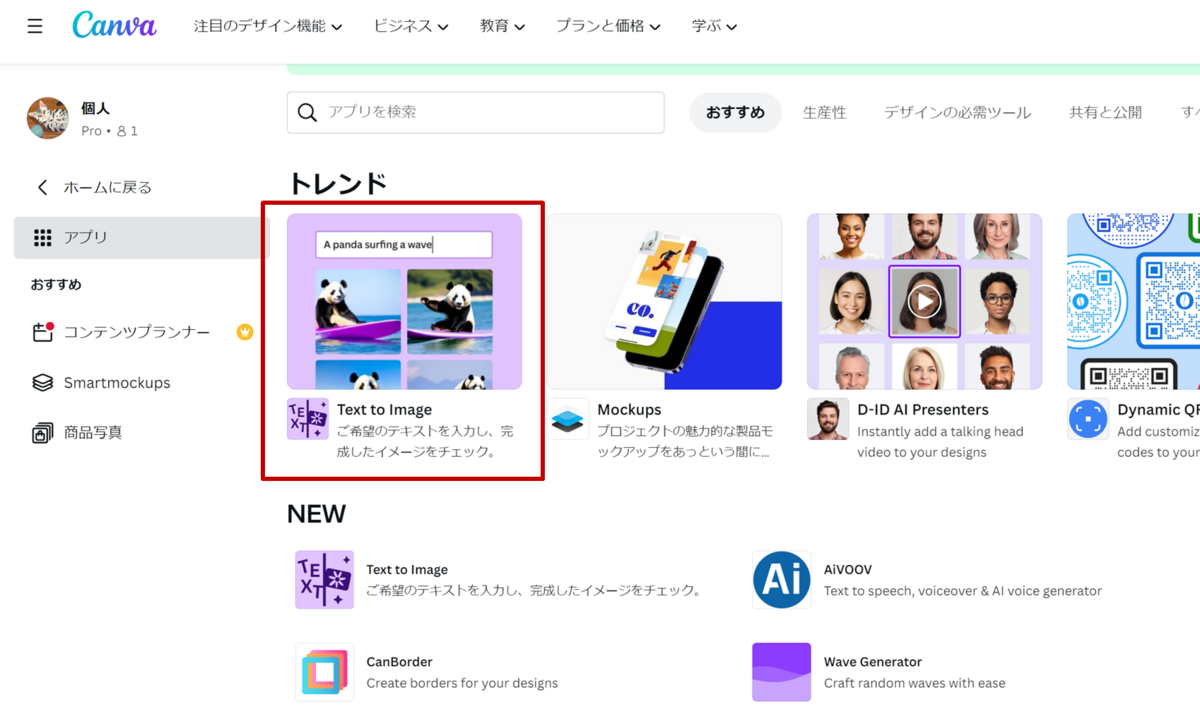Open the 教育 dropdown menu

coord(502,26)
